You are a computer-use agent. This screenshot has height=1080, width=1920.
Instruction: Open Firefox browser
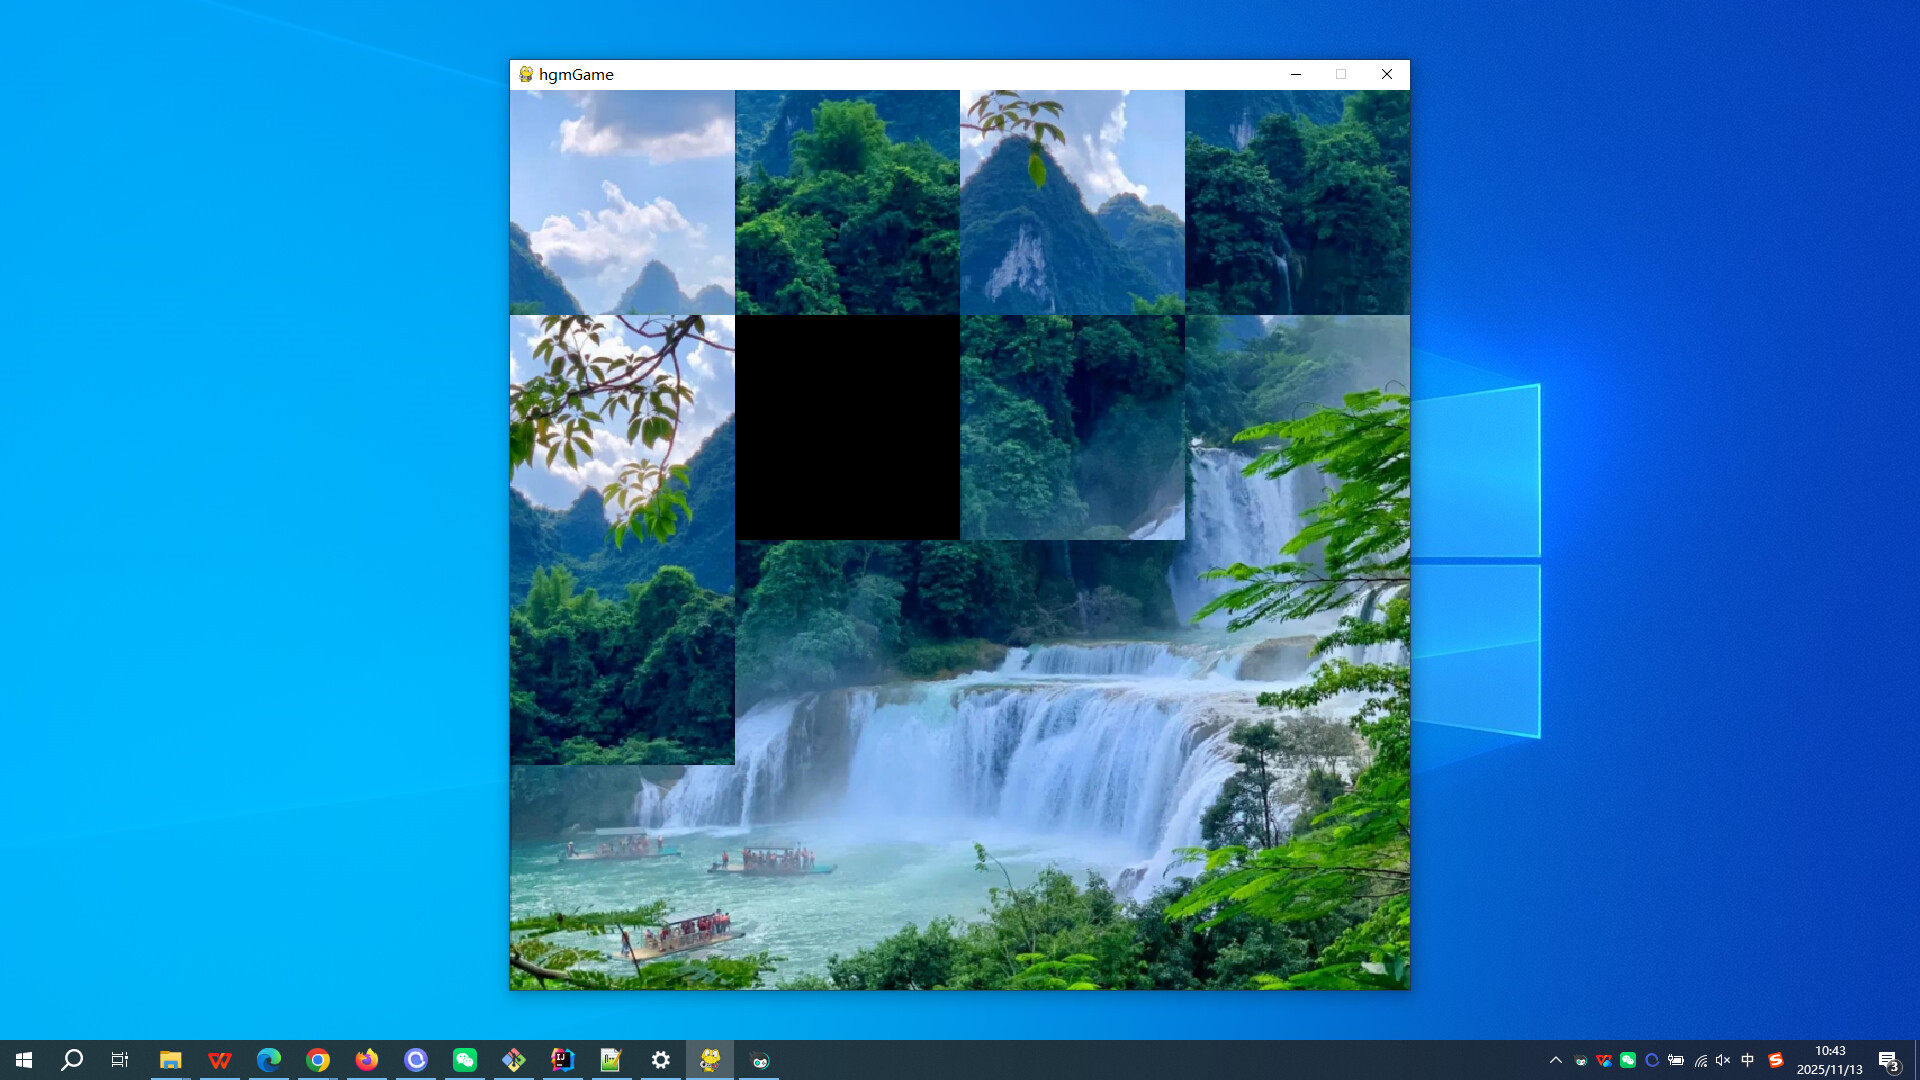coord(367,1059)
